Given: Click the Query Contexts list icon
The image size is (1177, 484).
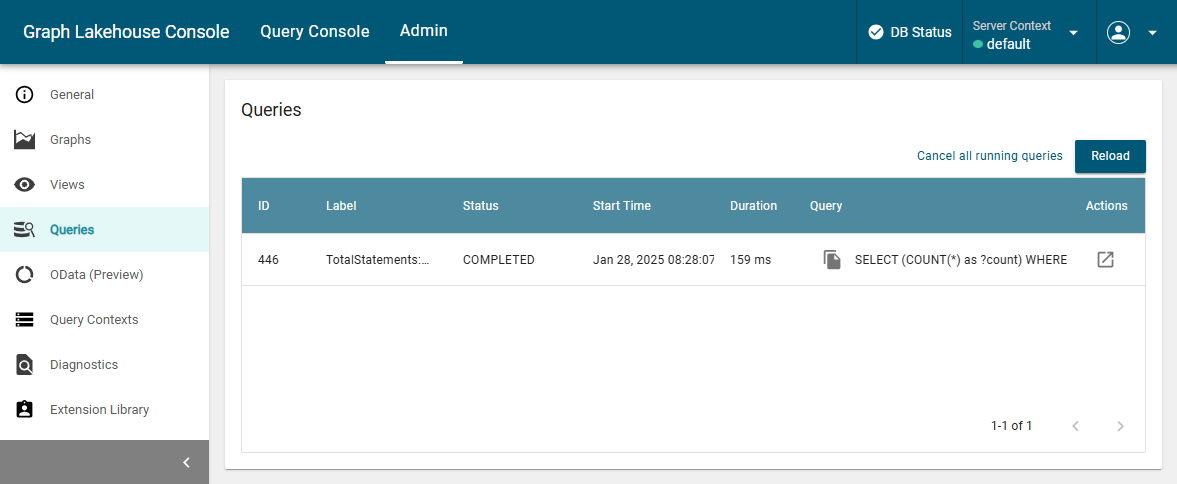Looking at the screenshot, I should tap(25, 320).
